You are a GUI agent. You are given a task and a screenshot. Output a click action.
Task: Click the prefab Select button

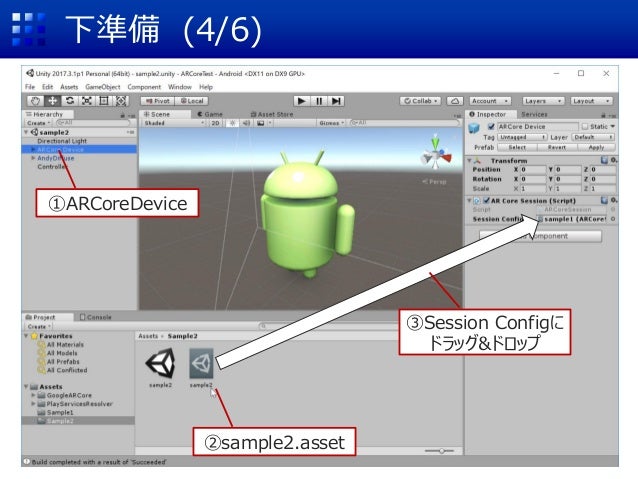pos(517,147)
